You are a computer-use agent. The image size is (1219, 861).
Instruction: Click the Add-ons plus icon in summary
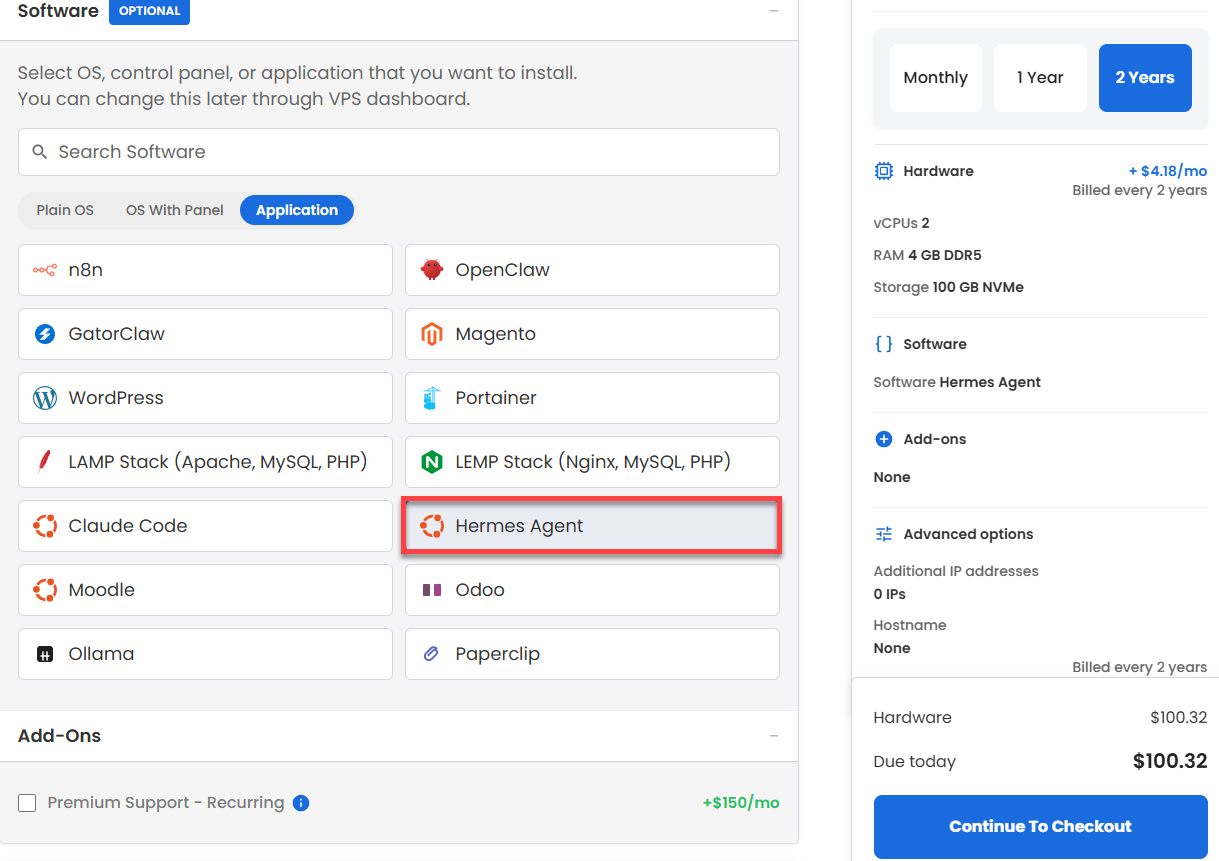(x=884, y=439)
